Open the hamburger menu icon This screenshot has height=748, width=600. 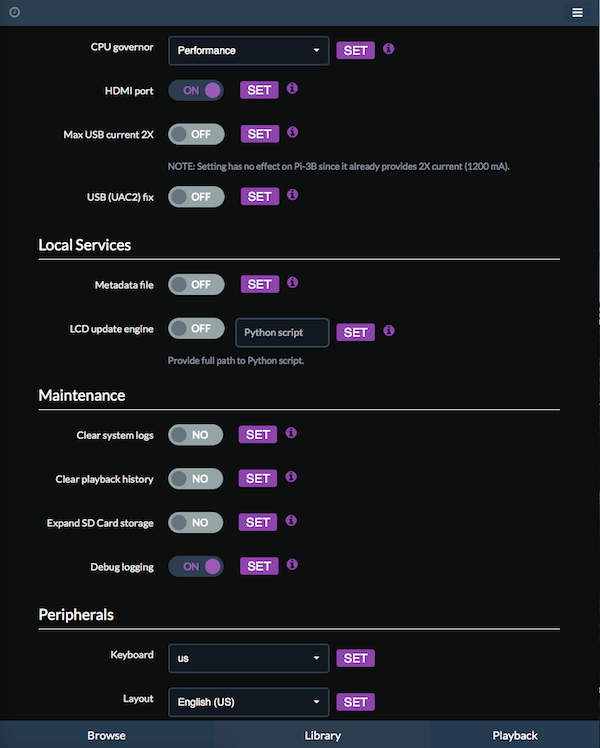click(x=577, y=12)
